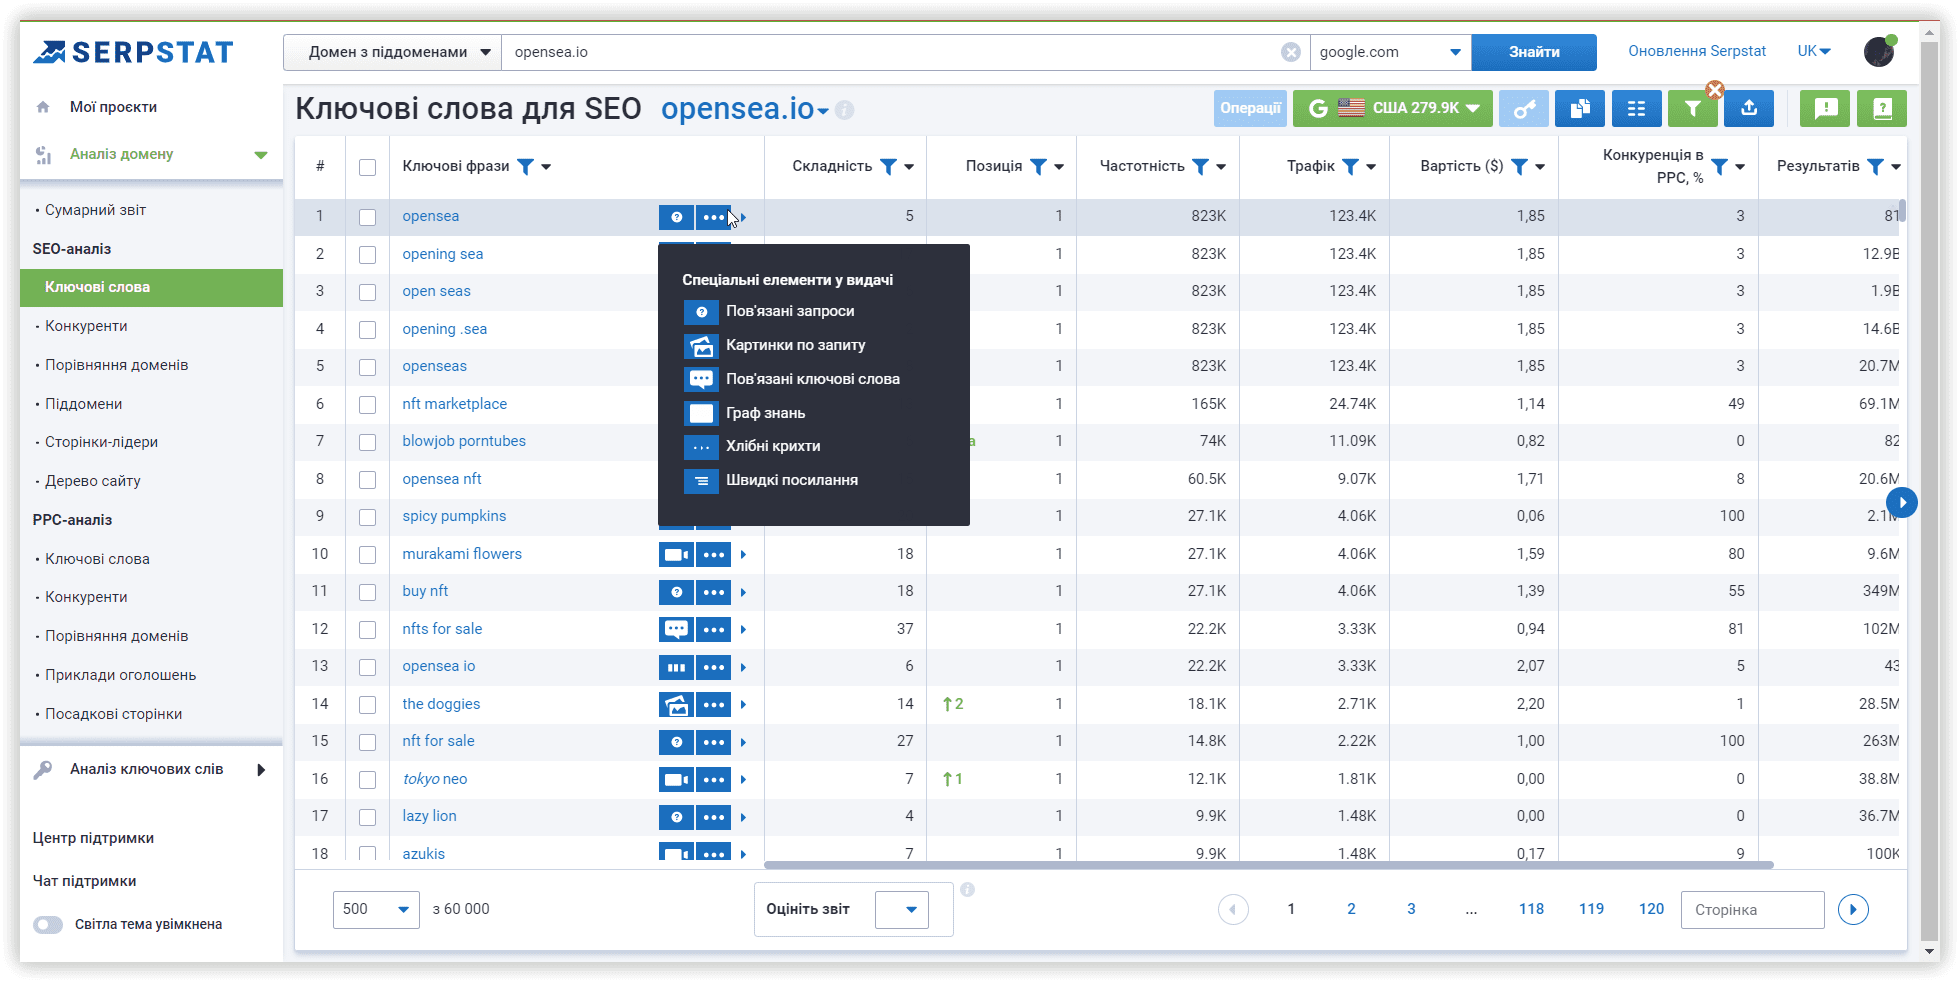This screenshot has height=982, width=1960.
Task: Click the copy documents icon button
Action: click(x=1580, y=108)
